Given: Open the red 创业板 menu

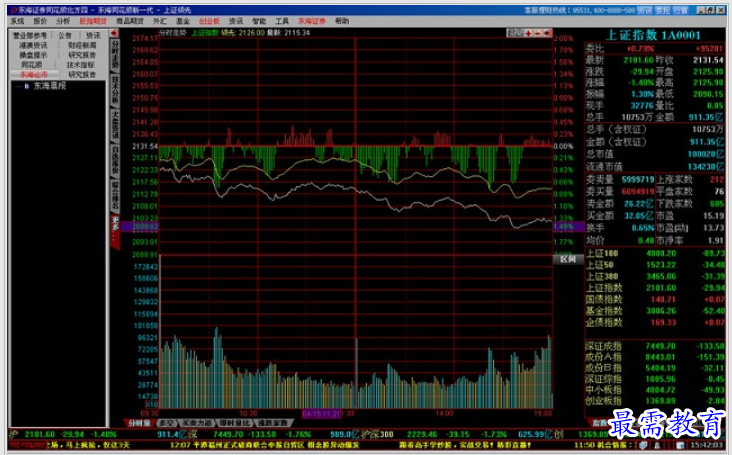Looking at the screenshot, I should pos(209,21).
